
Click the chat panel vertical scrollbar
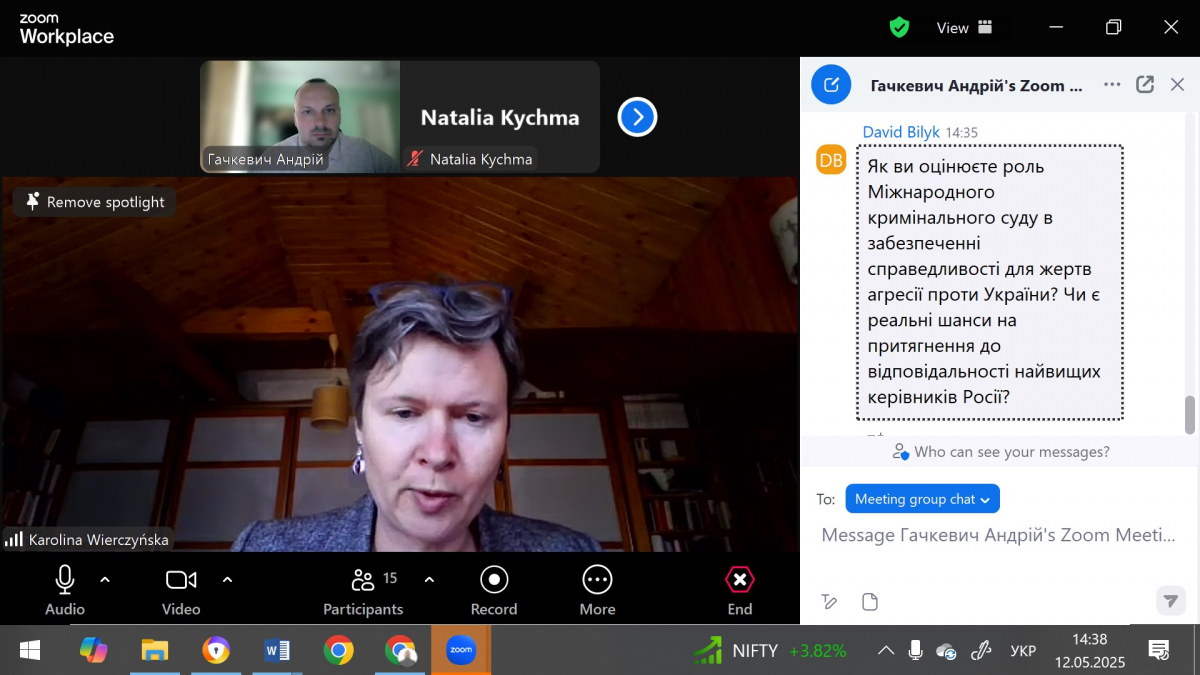coord(1190,415)
